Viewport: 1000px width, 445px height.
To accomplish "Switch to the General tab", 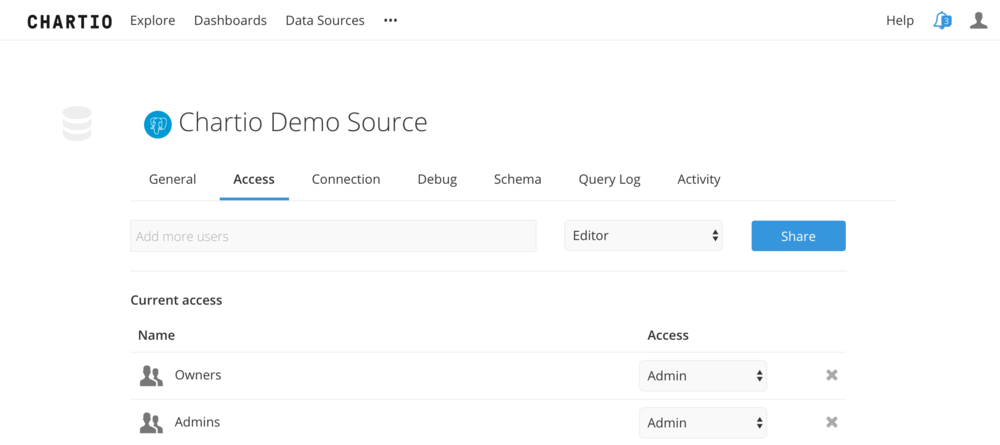I will [172, 179].
